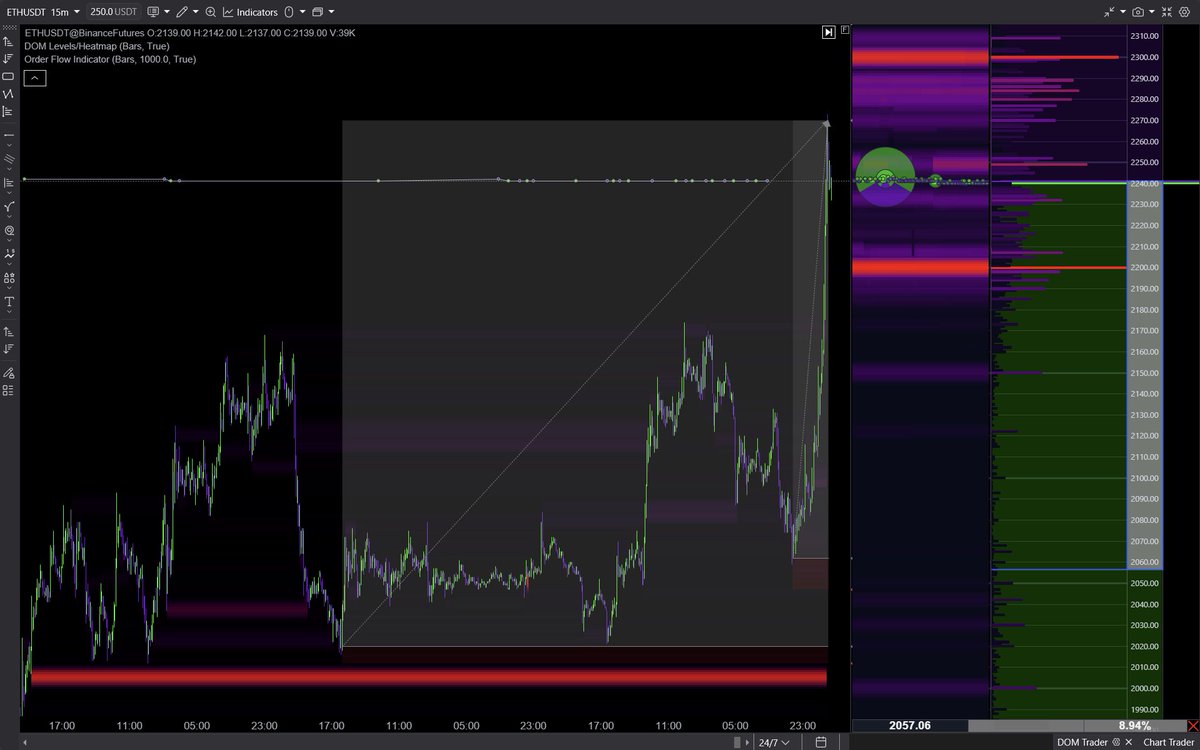1200x750 pixels.
Task: Click the window layout icon
Action: pyautogui.click(x=318, y=12)
